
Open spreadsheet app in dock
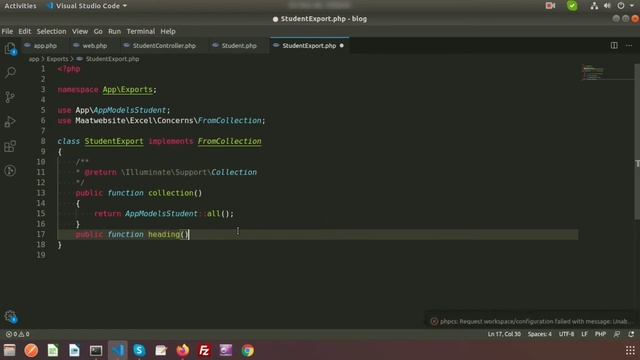pos(53,350)
